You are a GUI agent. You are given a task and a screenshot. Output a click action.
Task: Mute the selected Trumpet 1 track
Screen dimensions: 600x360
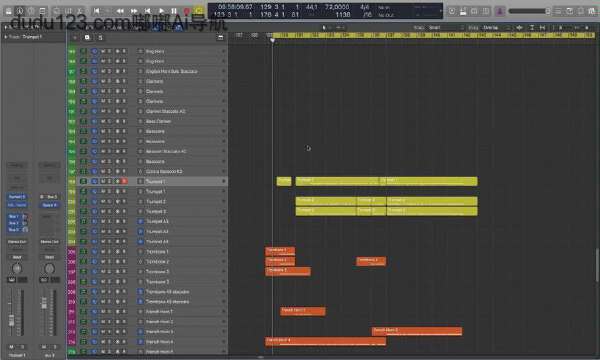(103, 181)
